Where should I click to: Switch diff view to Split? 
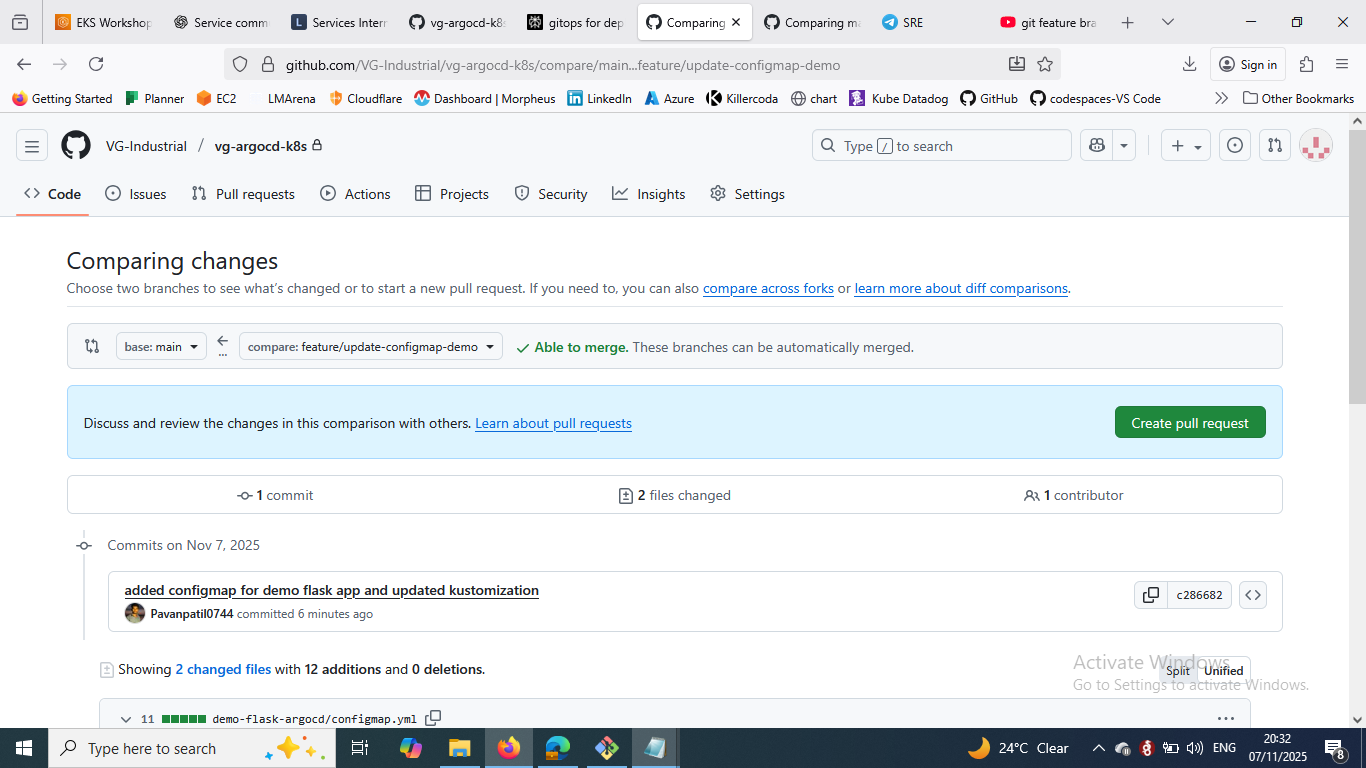pos(1178,671)
